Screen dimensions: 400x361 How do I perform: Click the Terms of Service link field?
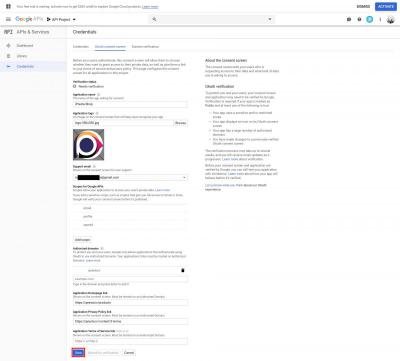click(x=130, y=341)
